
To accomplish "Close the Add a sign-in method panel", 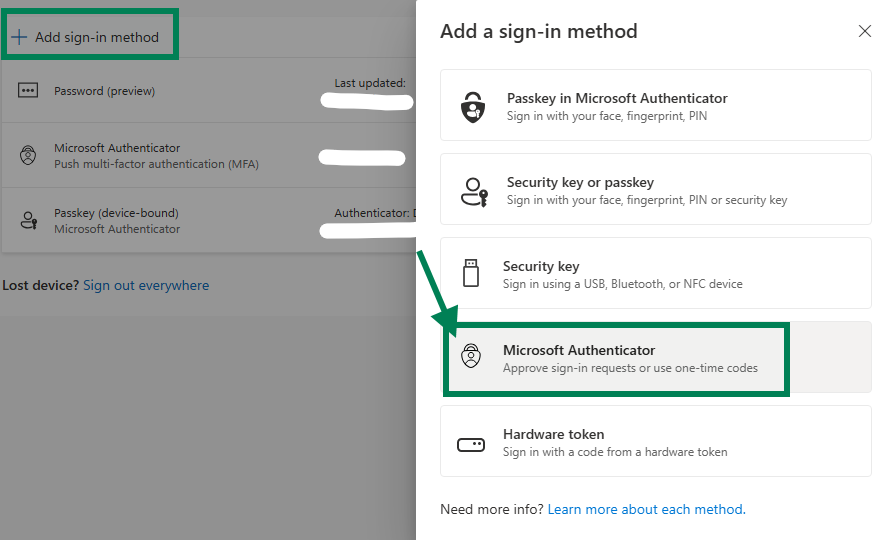I will (865, 31).
